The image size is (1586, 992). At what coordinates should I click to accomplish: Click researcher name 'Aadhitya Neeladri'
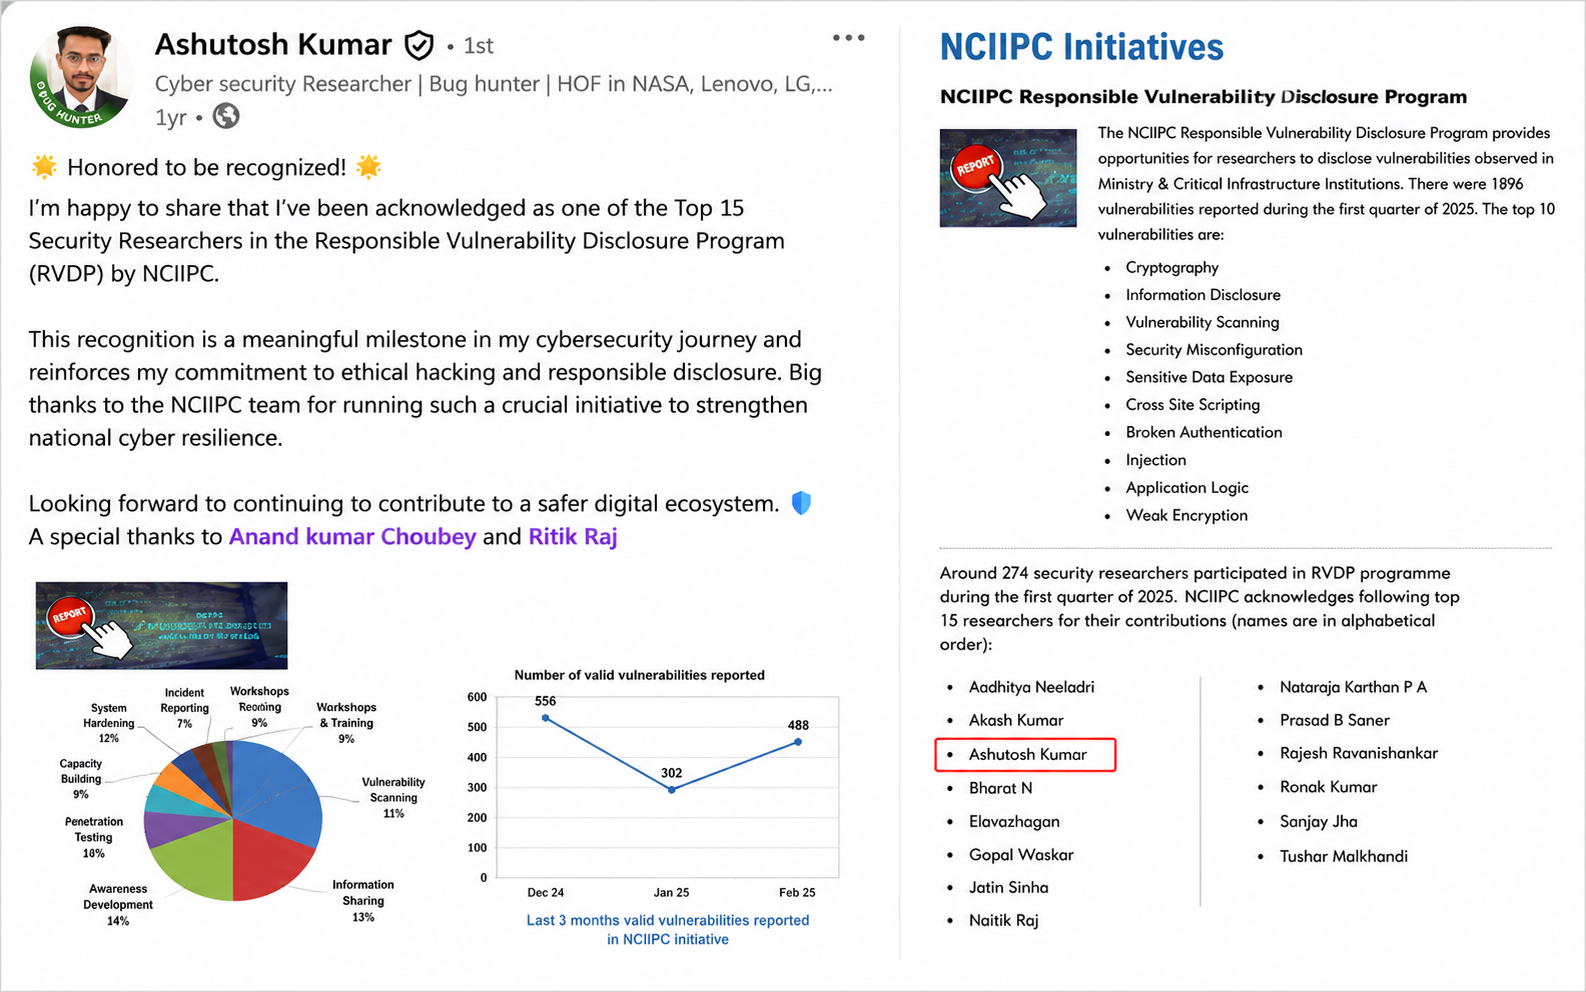point(1031,687)
